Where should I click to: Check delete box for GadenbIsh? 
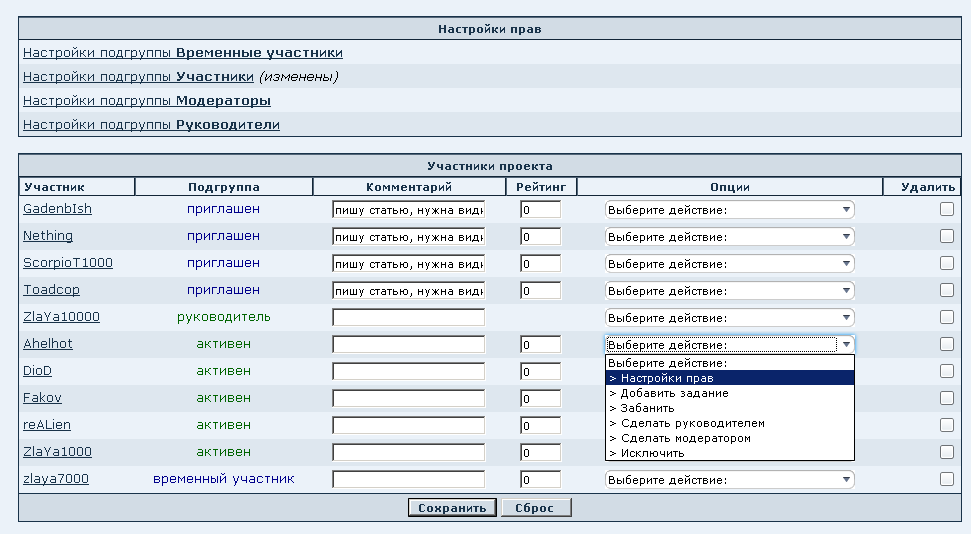(946, 209)
